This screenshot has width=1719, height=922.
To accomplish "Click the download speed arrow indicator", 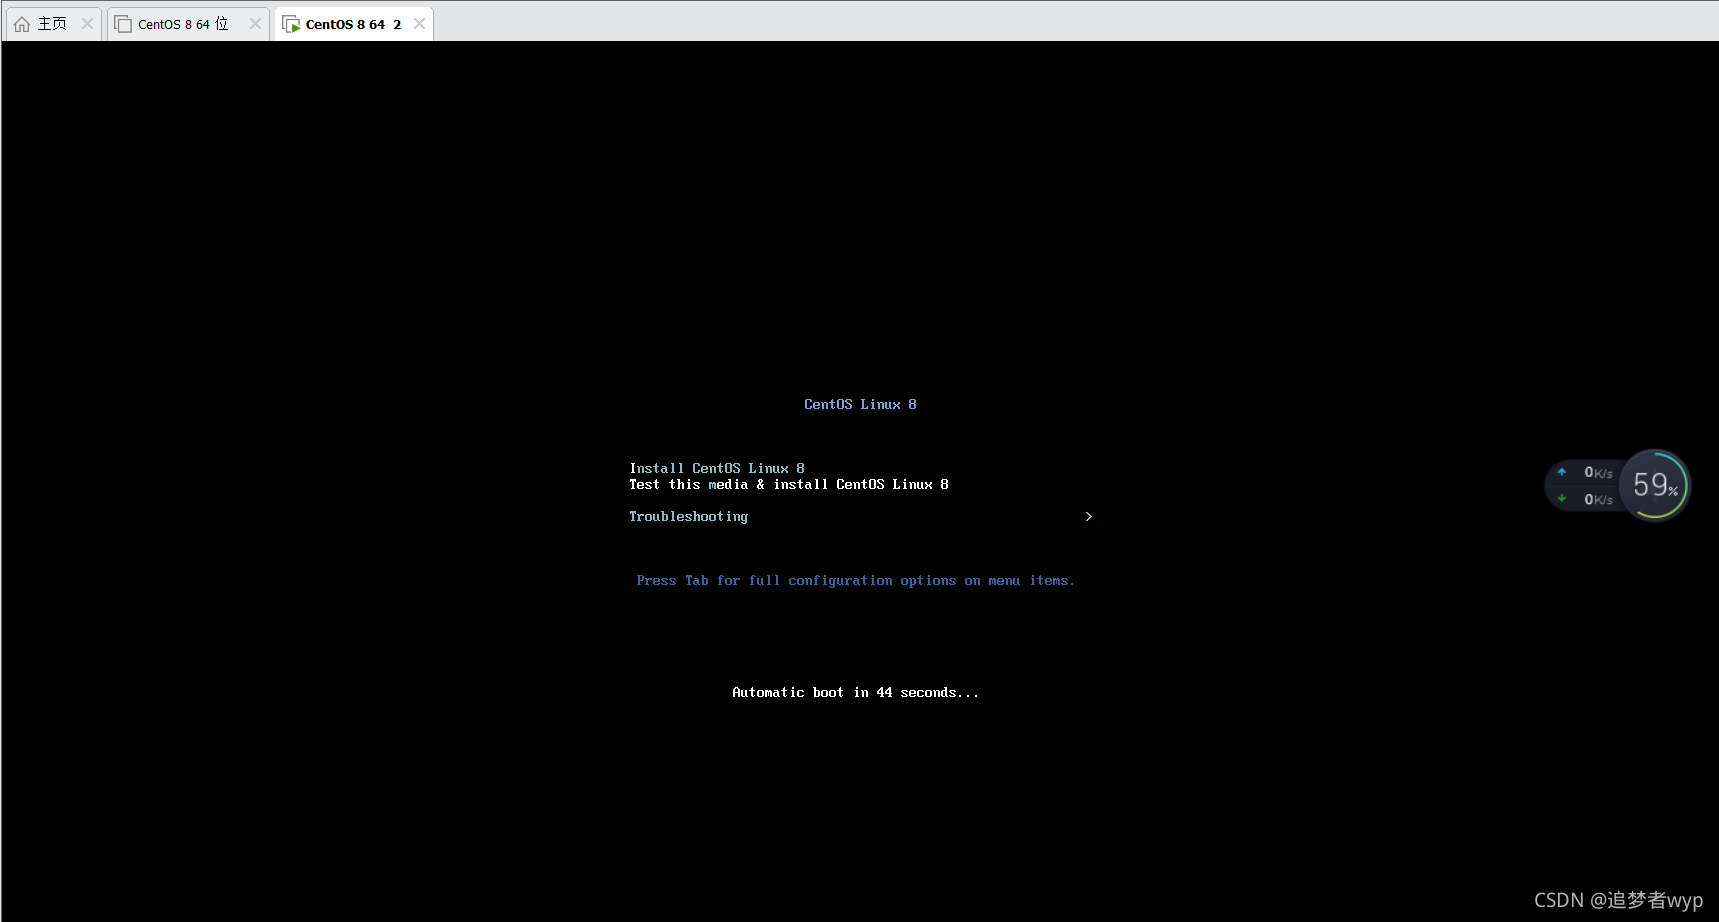I will coord(1561,499).
